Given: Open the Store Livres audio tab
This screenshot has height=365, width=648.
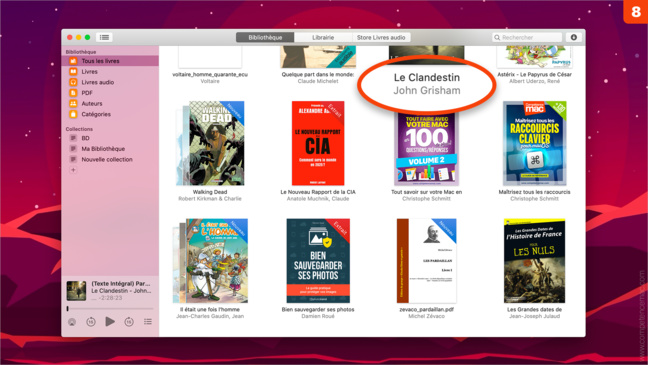Looking at the screenshot, I should (x=381, y=37).
